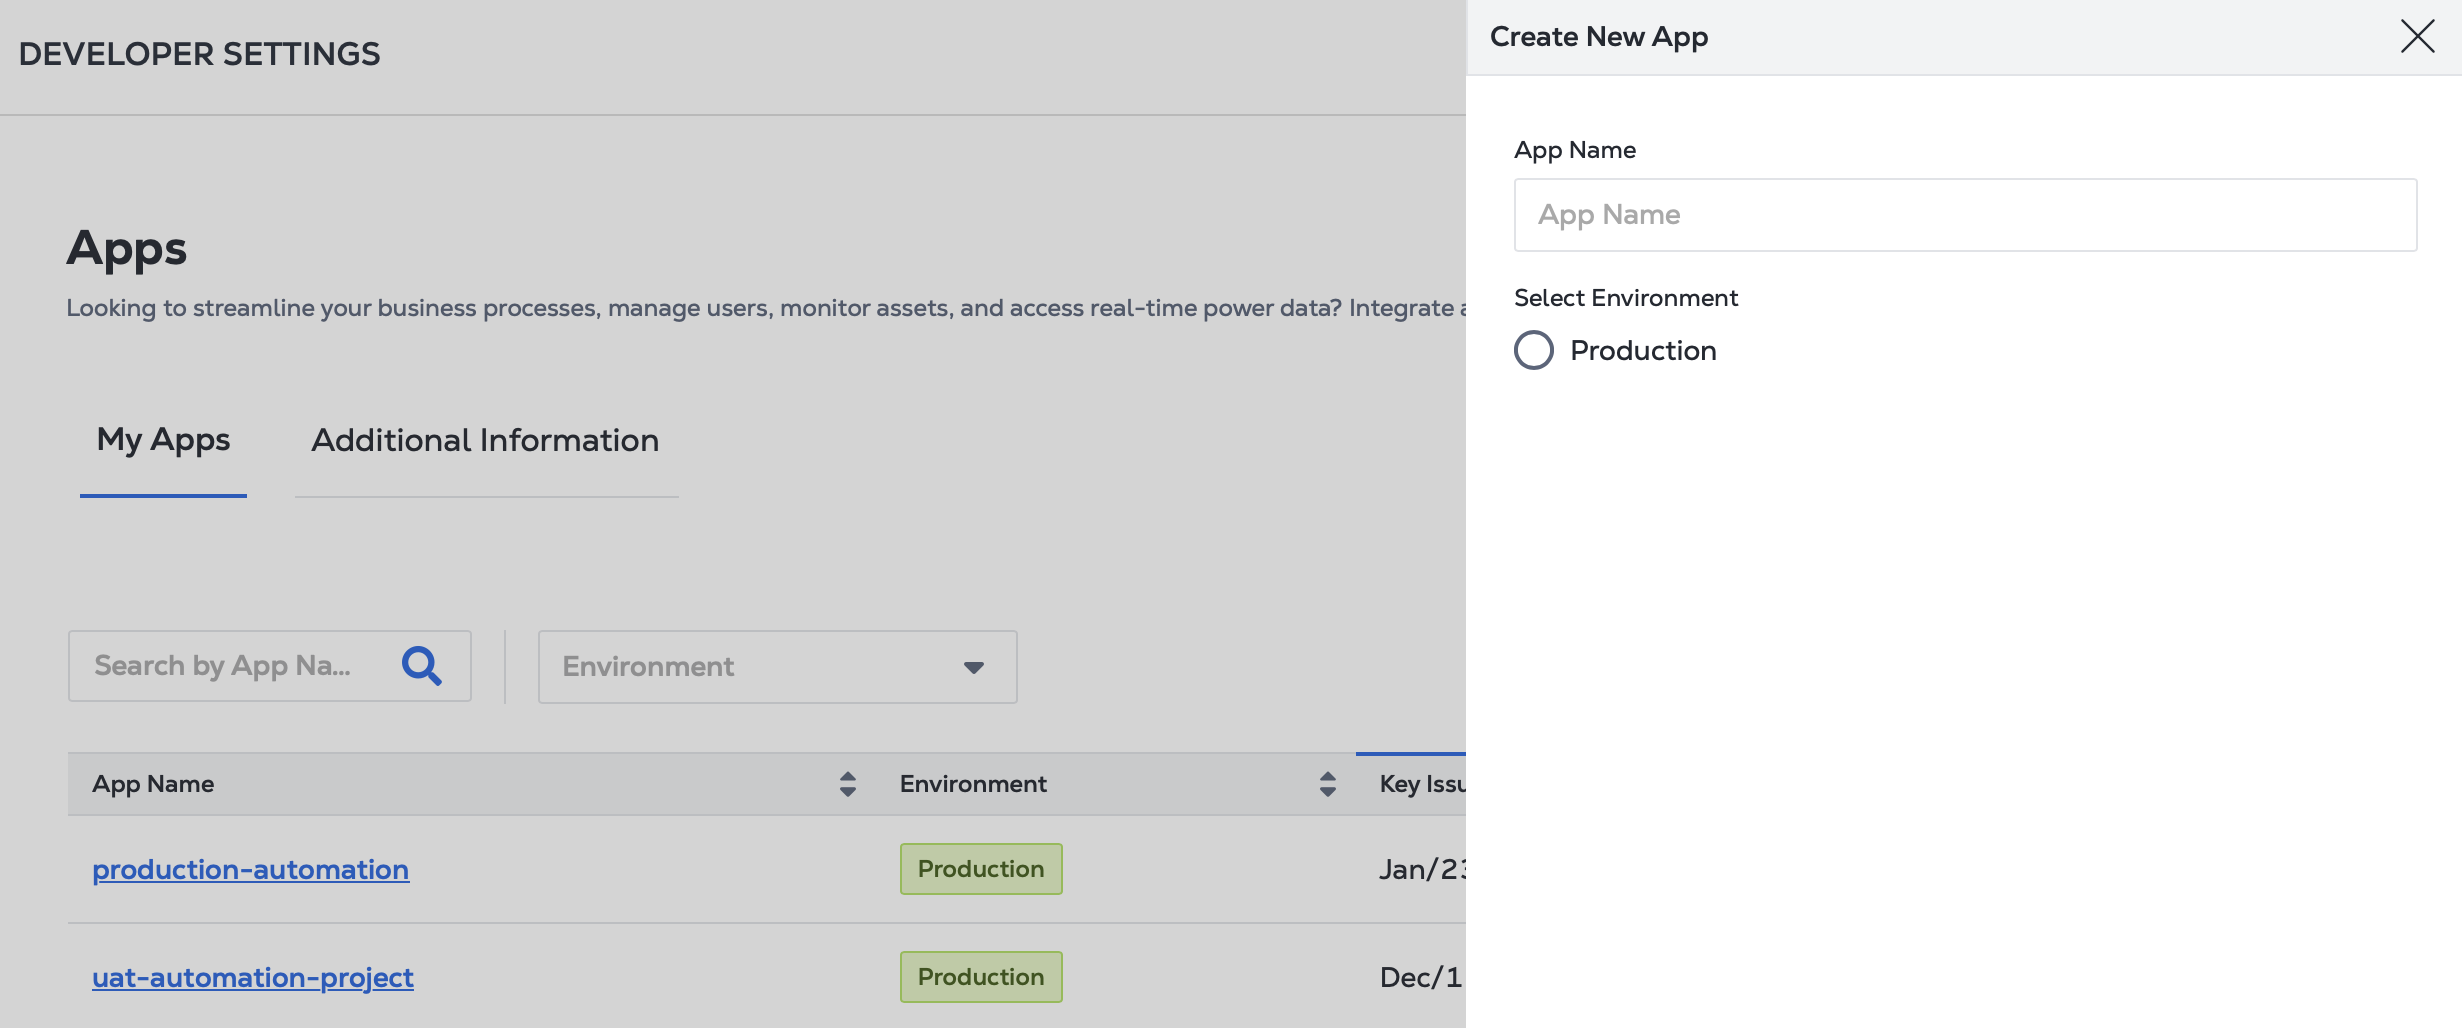Sort table by App Name arrows
This screenshot has width=2462, height=1028.
pyautogui.click(x=847, y=784)
